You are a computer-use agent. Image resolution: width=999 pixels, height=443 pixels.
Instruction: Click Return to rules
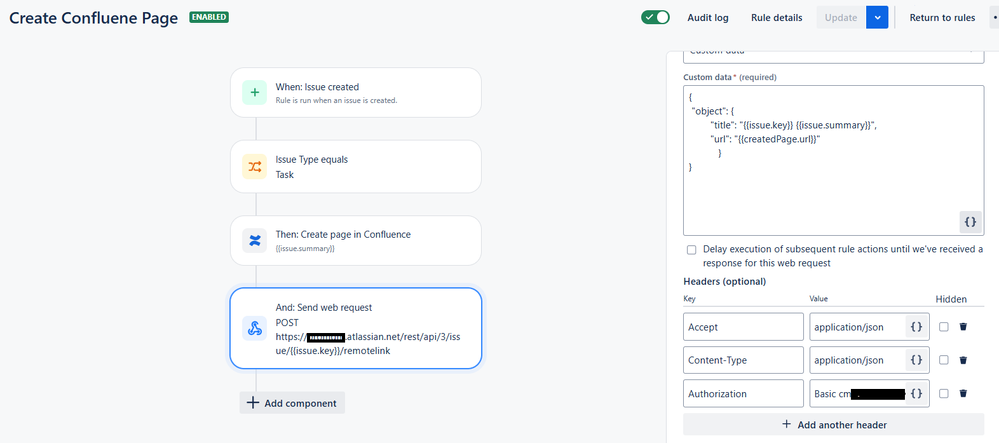942,18
